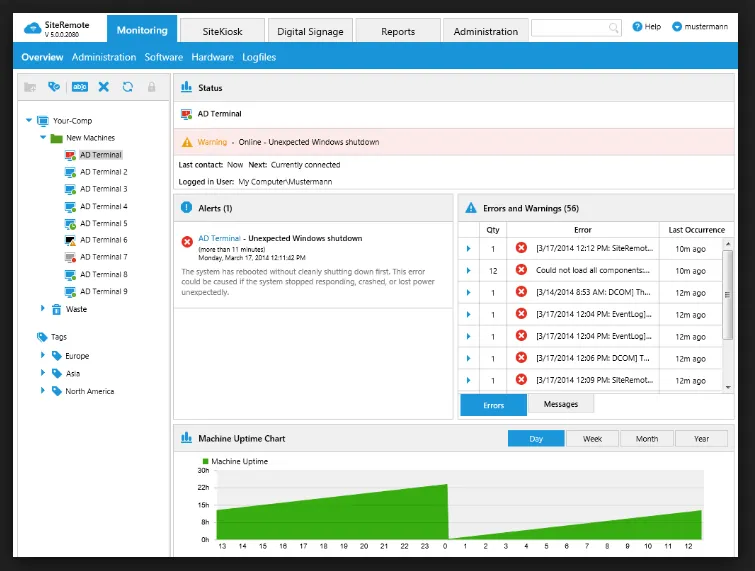Click the Status panel bar chart icon
The height and width of the screenshot is (571, 755).
(186, 87)
